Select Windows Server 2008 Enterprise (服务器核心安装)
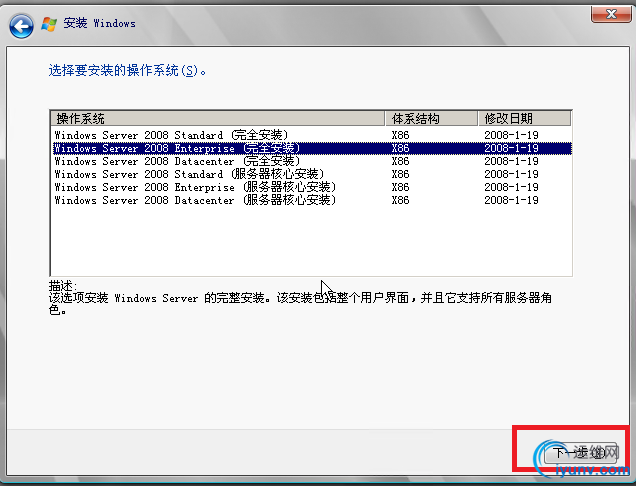This screenshot has height=486, width=636. (312, 187)
